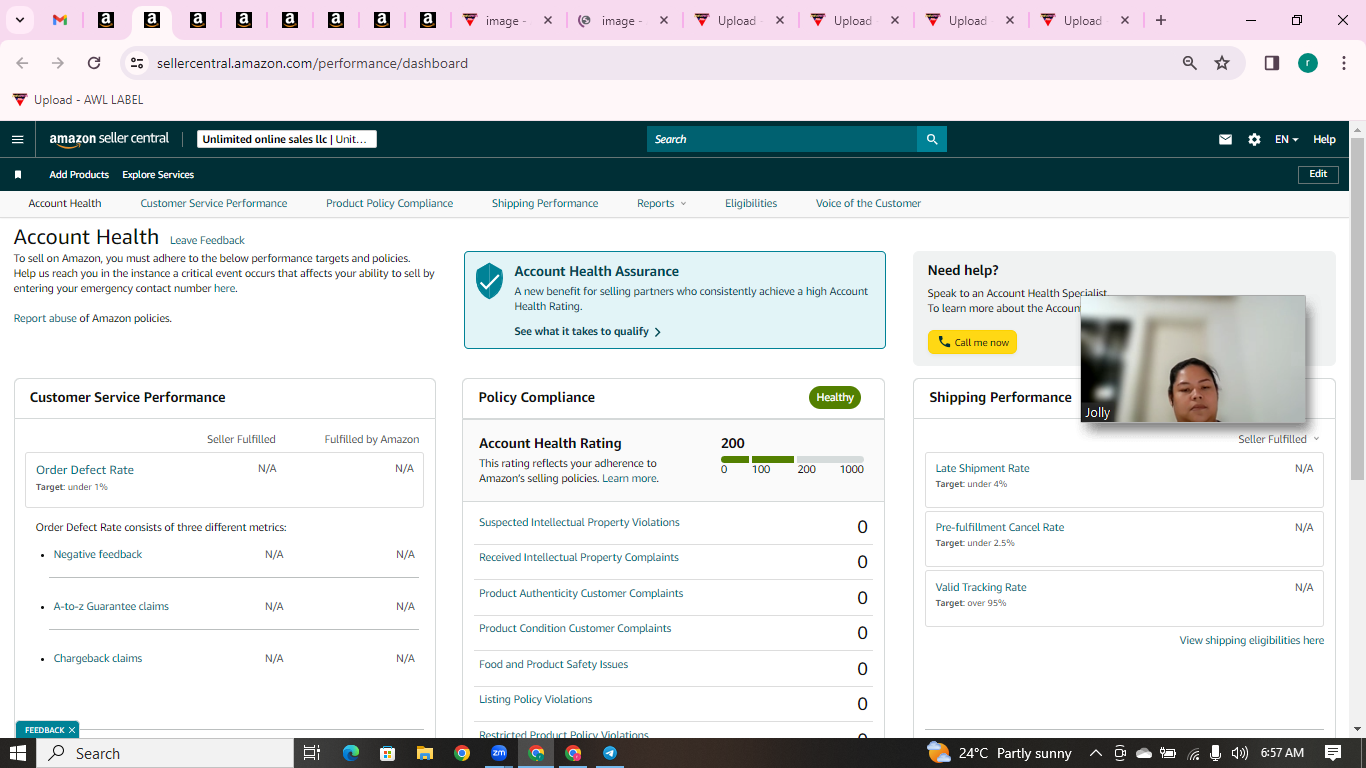Click the Jolly video call thumbnail

tap(1193, 358)
